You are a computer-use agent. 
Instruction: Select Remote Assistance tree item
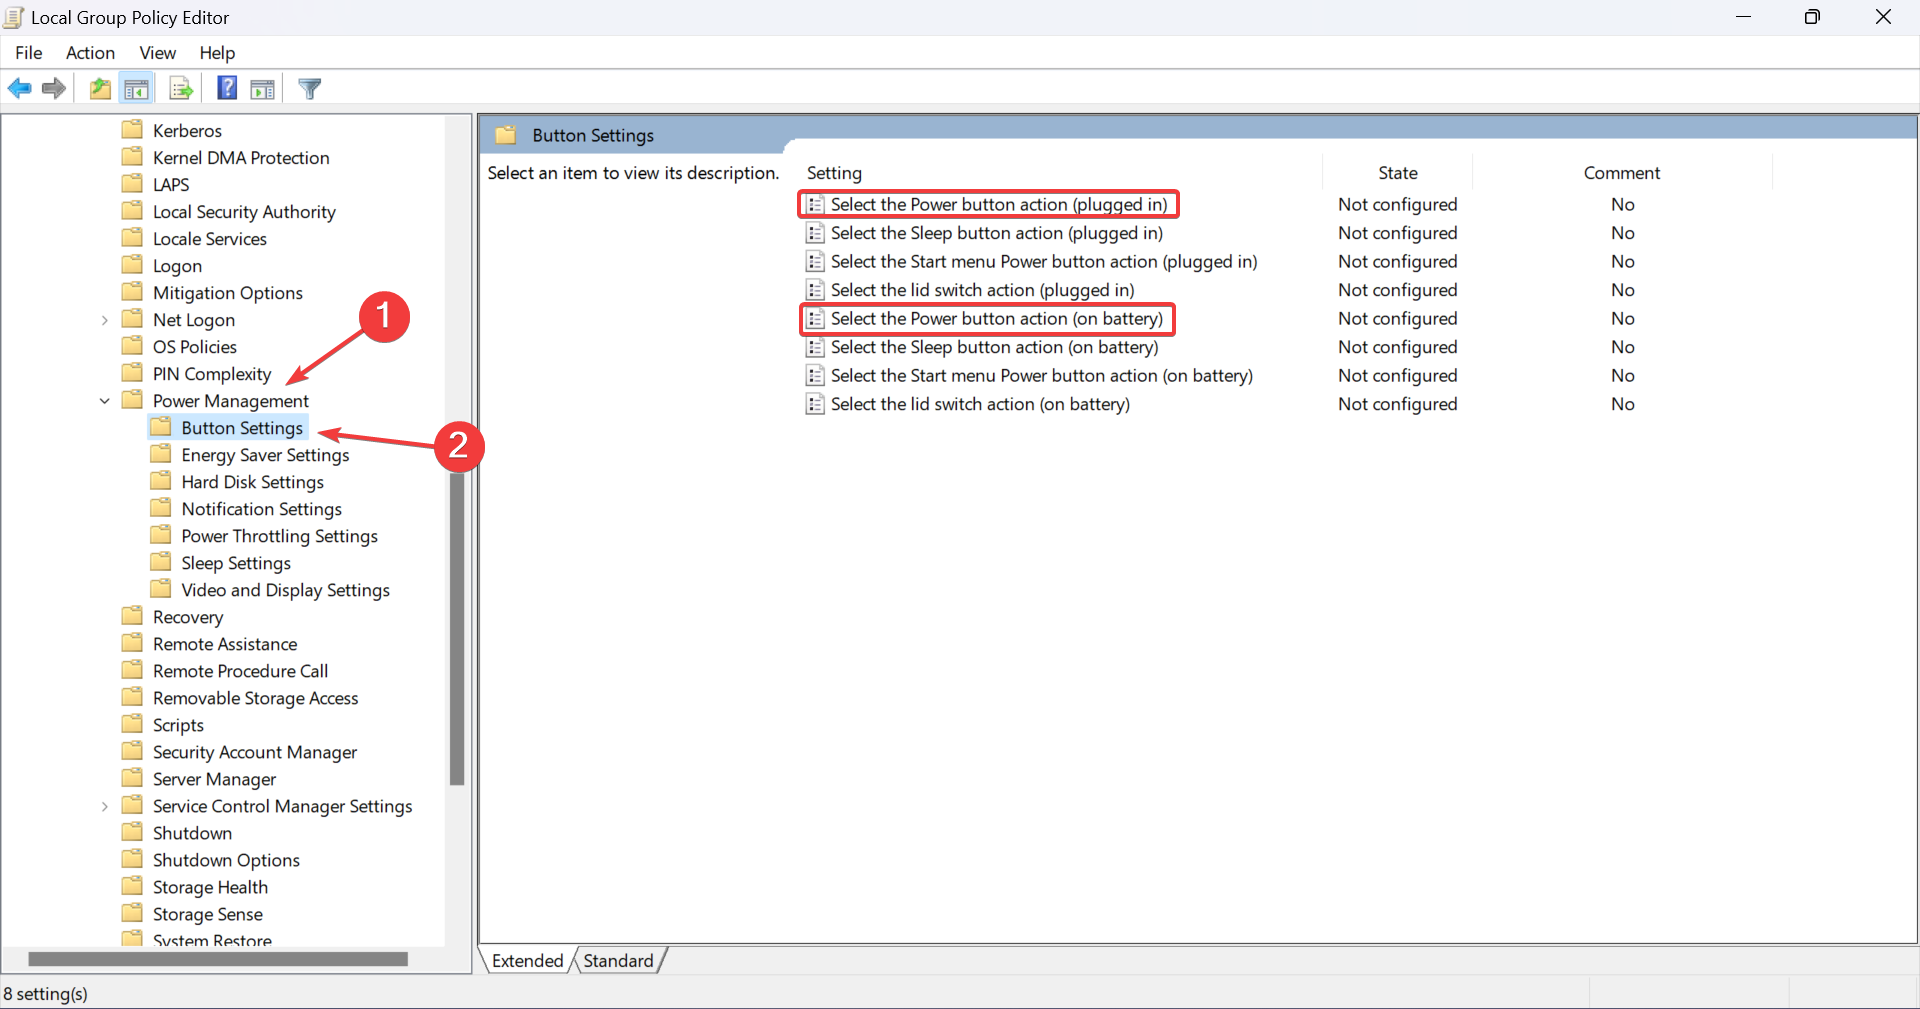tap(225, 643)
